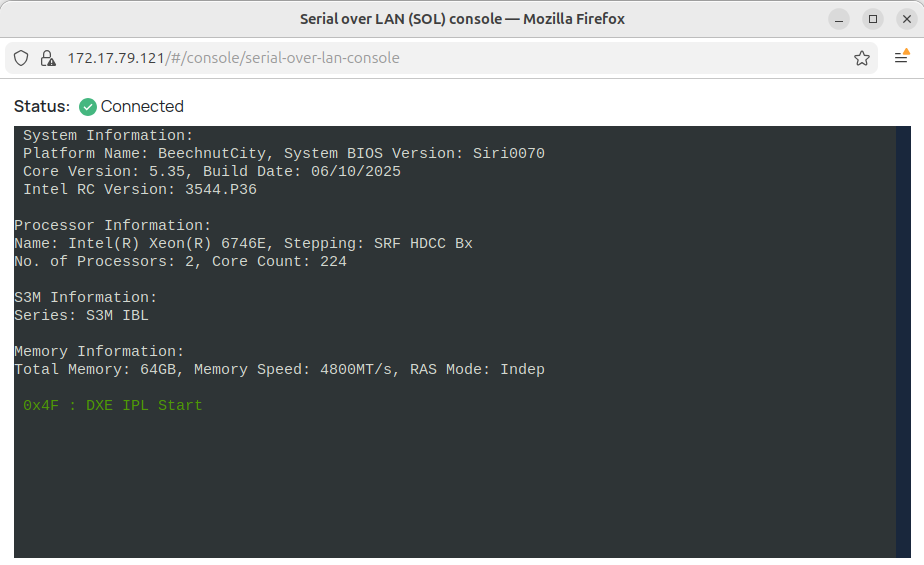Viewport: 924px width, 565px height.
Task: Focus the URL address bar
Action: coord(450,58)
